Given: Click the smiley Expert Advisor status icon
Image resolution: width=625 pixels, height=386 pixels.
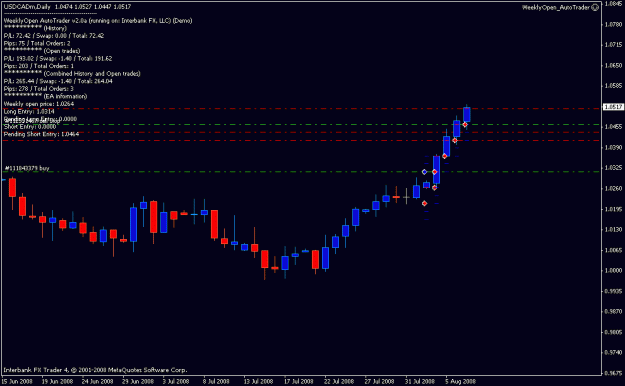Looking at the screenshot, I should (x=595, y=7).
